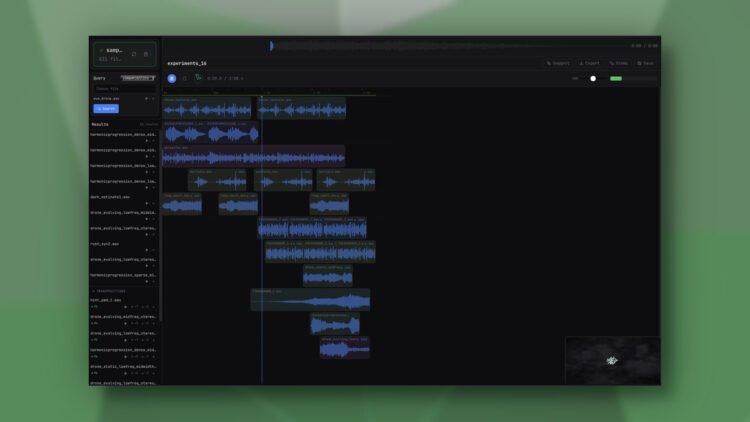Image resolution: width=750 pixels, height=422 pixels.
Task: Play the drone_static_lowfreq_midwidth transition
Action: [125, 373]
